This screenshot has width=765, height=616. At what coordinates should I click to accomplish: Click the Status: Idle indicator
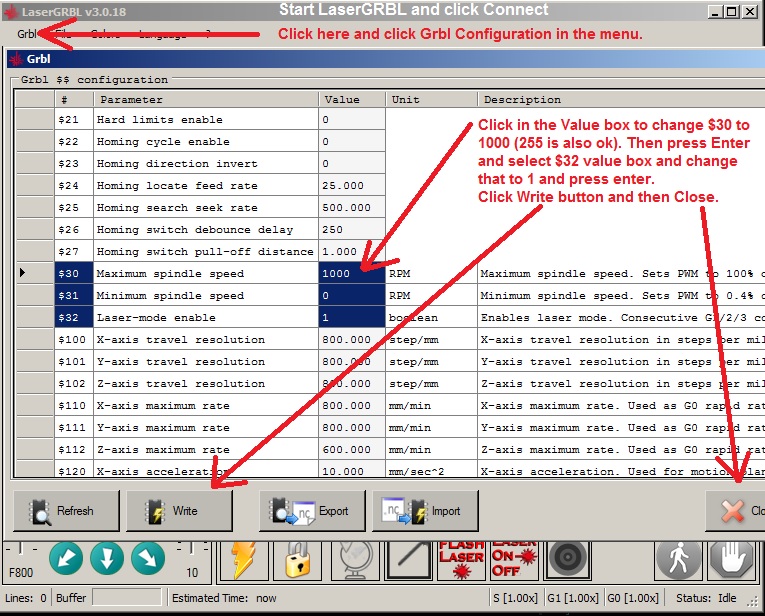pos(706,598)
